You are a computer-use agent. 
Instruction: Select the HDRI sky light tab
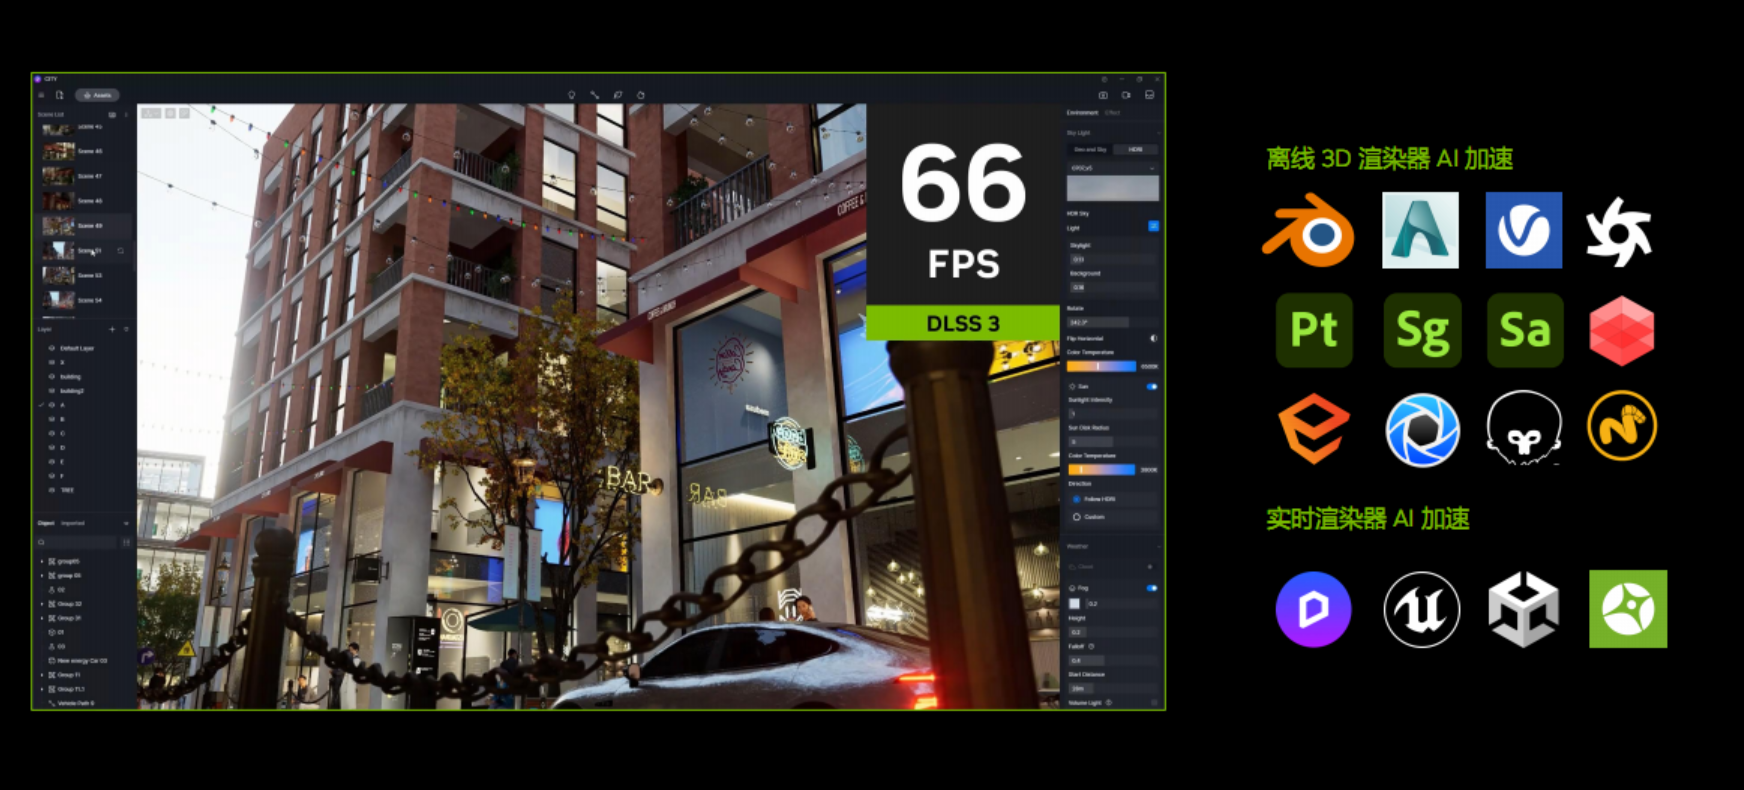(x=1135, y=149)
